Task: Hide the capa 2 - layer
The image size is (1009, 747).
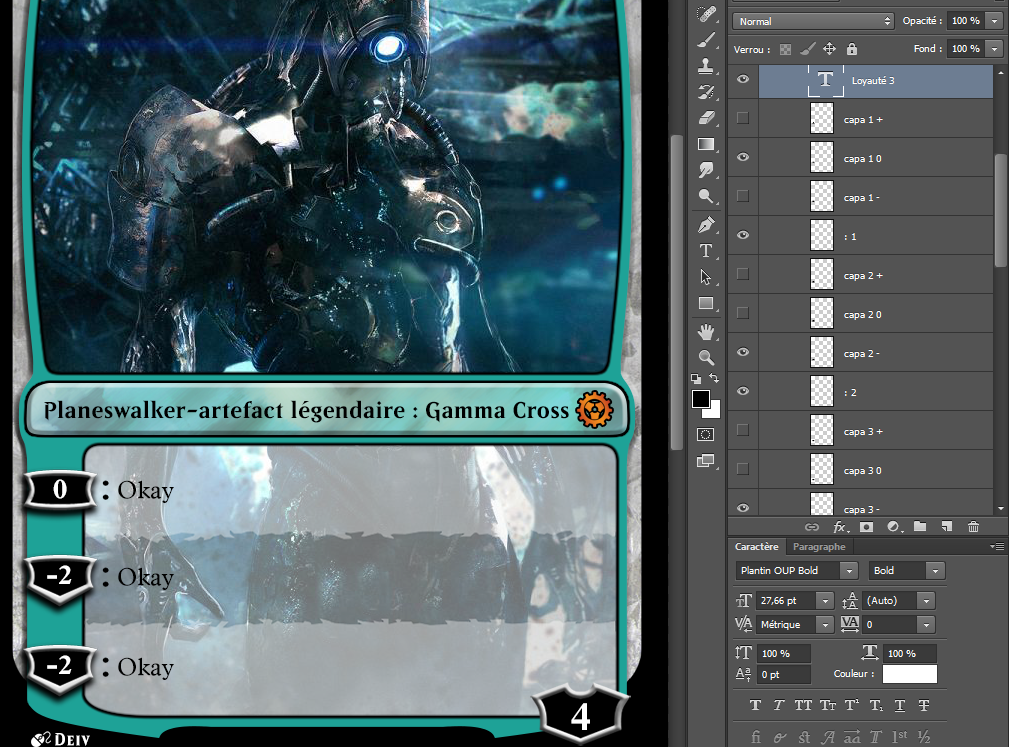Action: click(x=743, y=352)
